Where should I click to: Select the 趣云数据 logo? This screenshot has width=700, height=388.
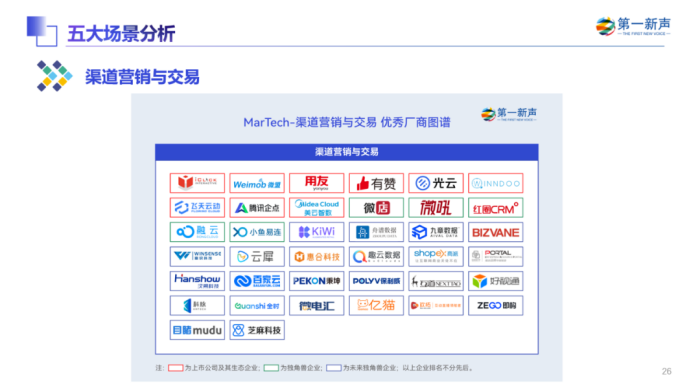point(376,257)
